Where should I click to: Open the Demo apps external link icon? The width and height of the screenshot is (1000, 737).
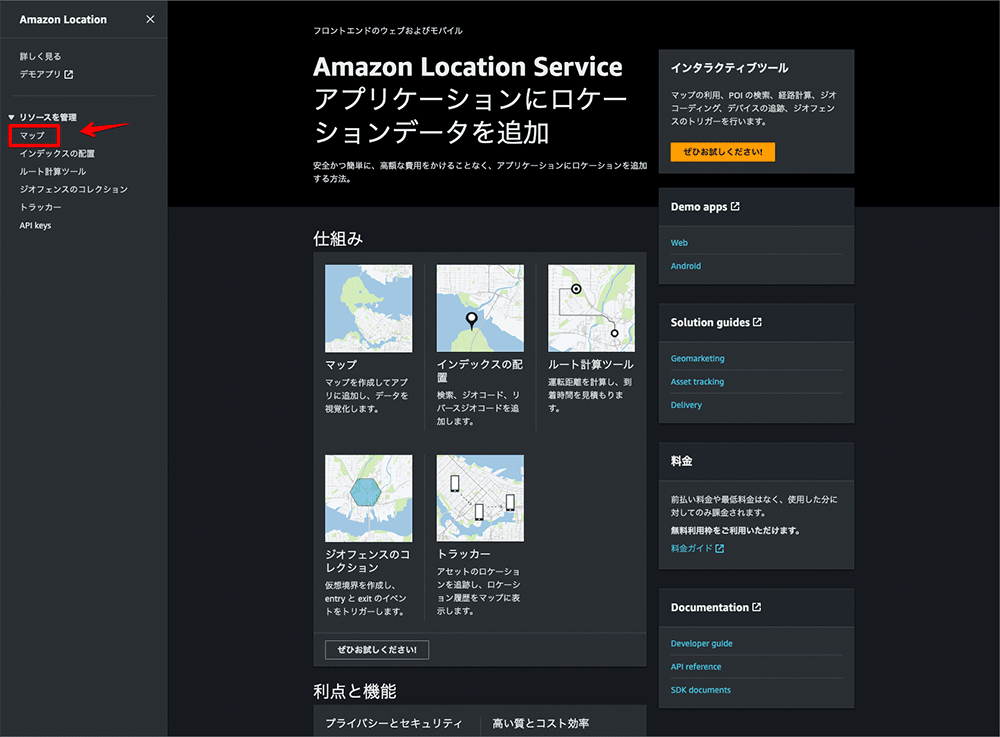pos(735,206)
